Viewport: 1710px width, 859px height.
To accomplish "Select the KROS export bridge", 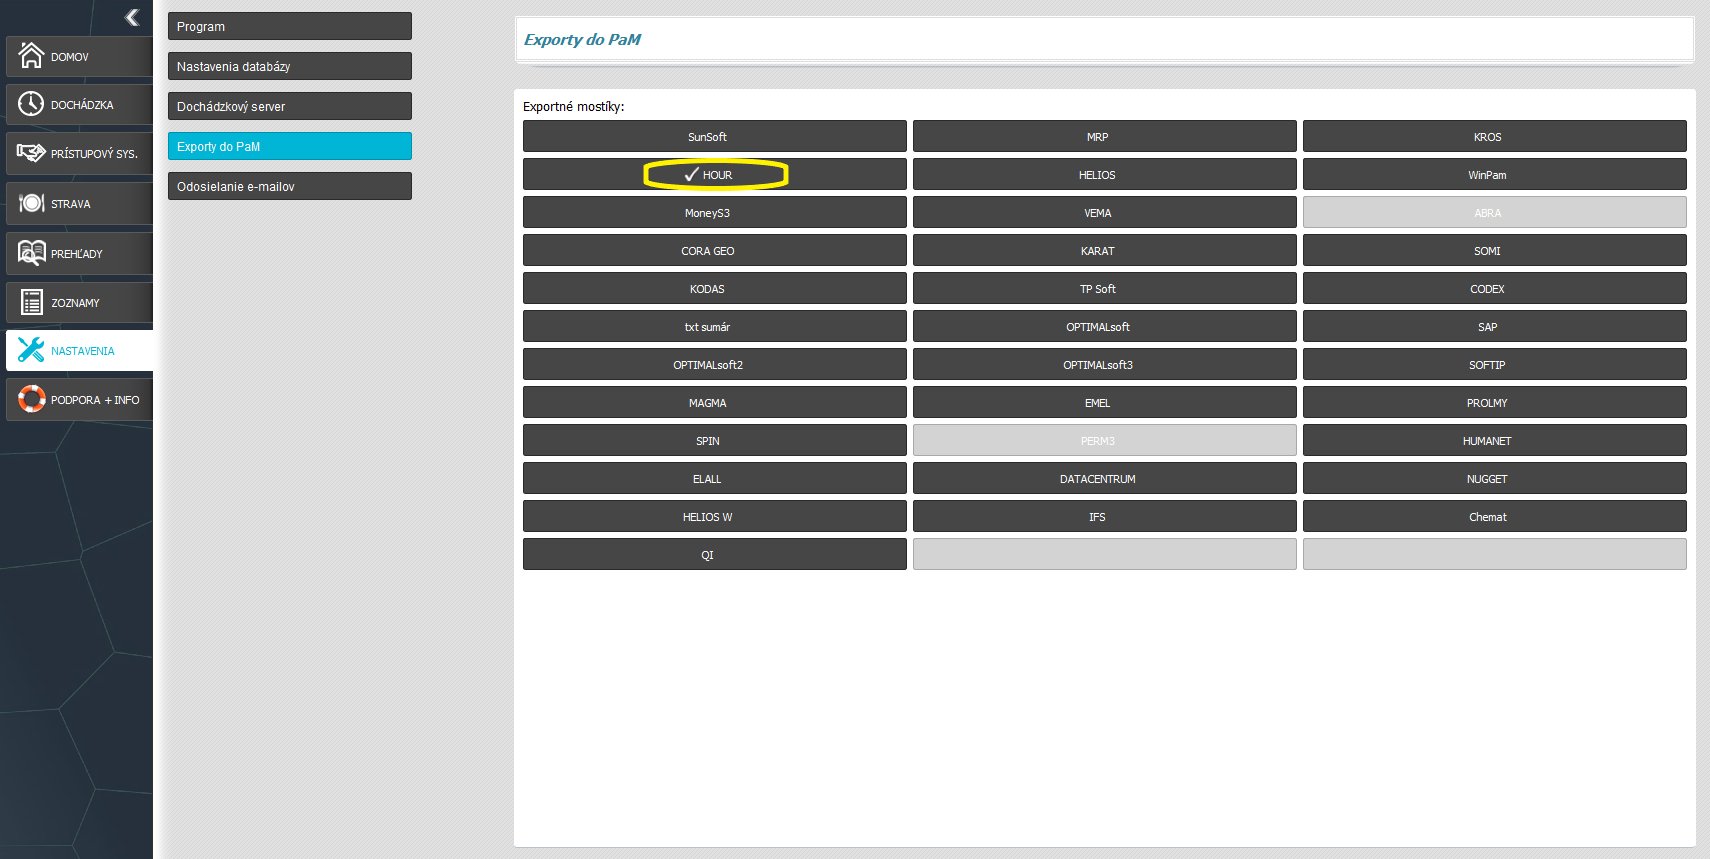I will point(1495,136).
